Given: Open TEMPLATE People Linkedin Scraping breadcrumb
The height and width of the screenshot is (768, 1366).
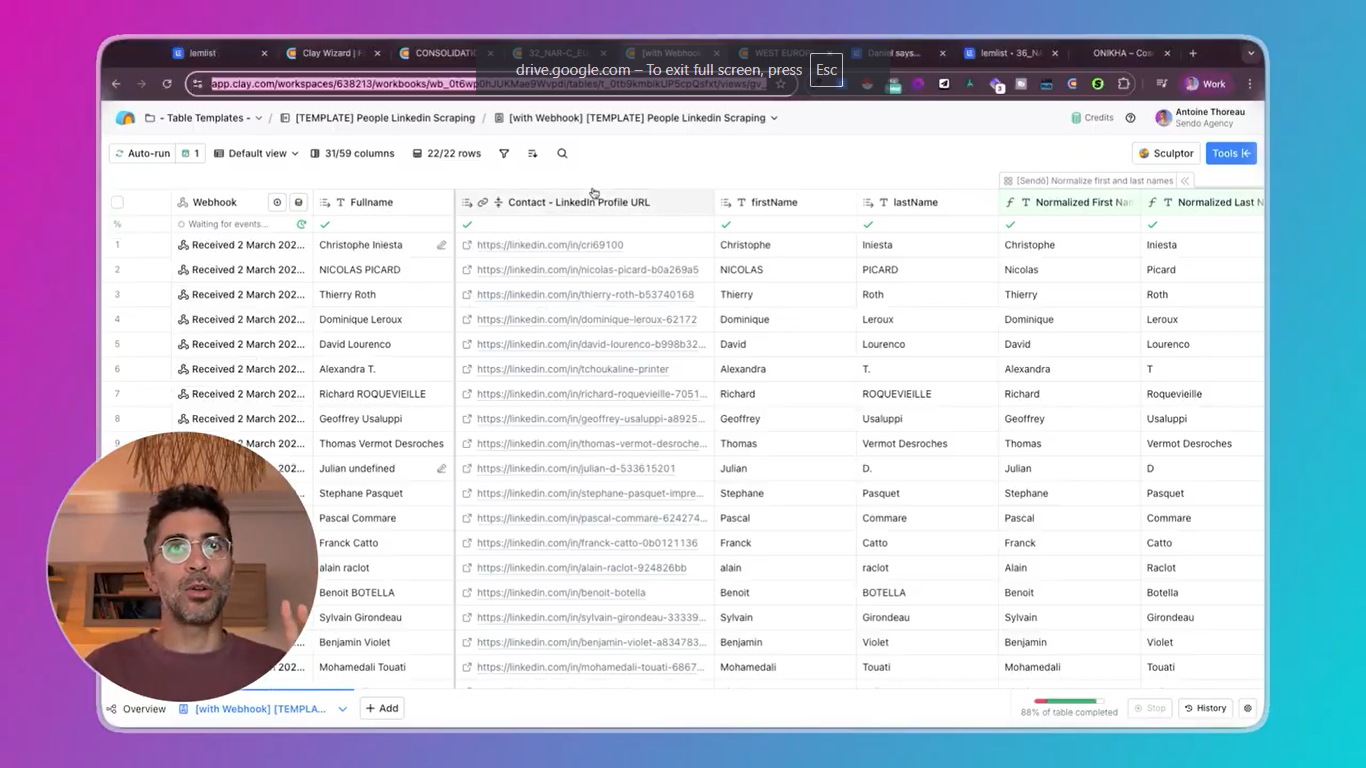Looking at the screenshot, I should [378, 118].
